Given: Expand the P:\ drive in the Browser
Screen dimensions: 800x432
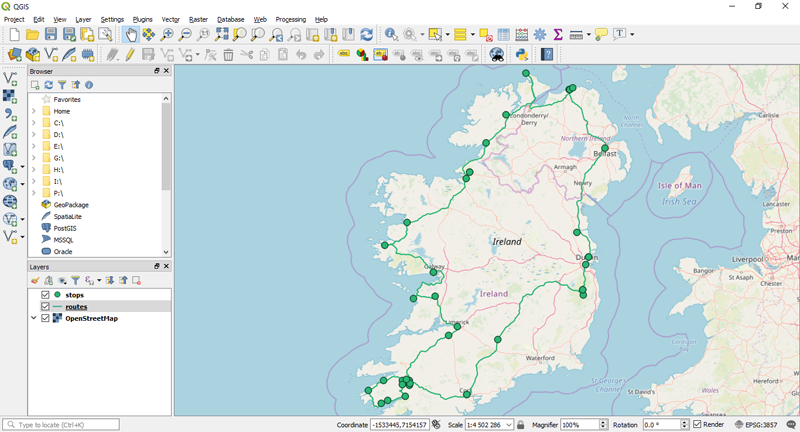Looking at the screenshot, I should [x=34, y=193].
